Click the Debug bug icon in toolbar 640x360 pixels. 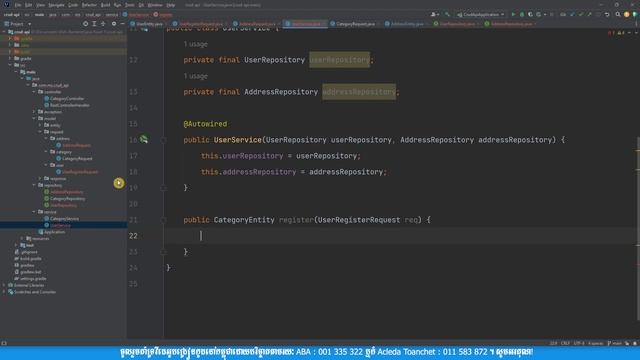click(x=522, y=14)
